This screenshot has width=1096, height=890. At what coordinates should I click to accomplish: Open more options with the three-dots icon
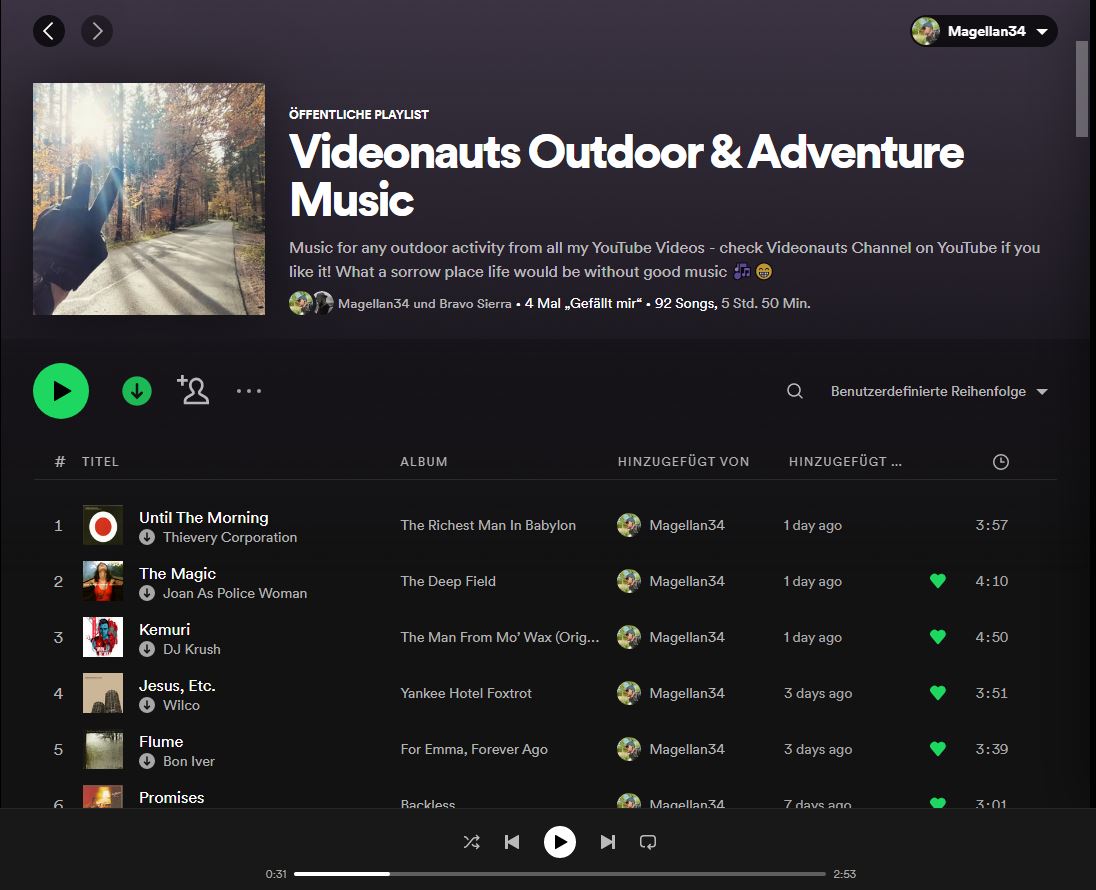249,391
